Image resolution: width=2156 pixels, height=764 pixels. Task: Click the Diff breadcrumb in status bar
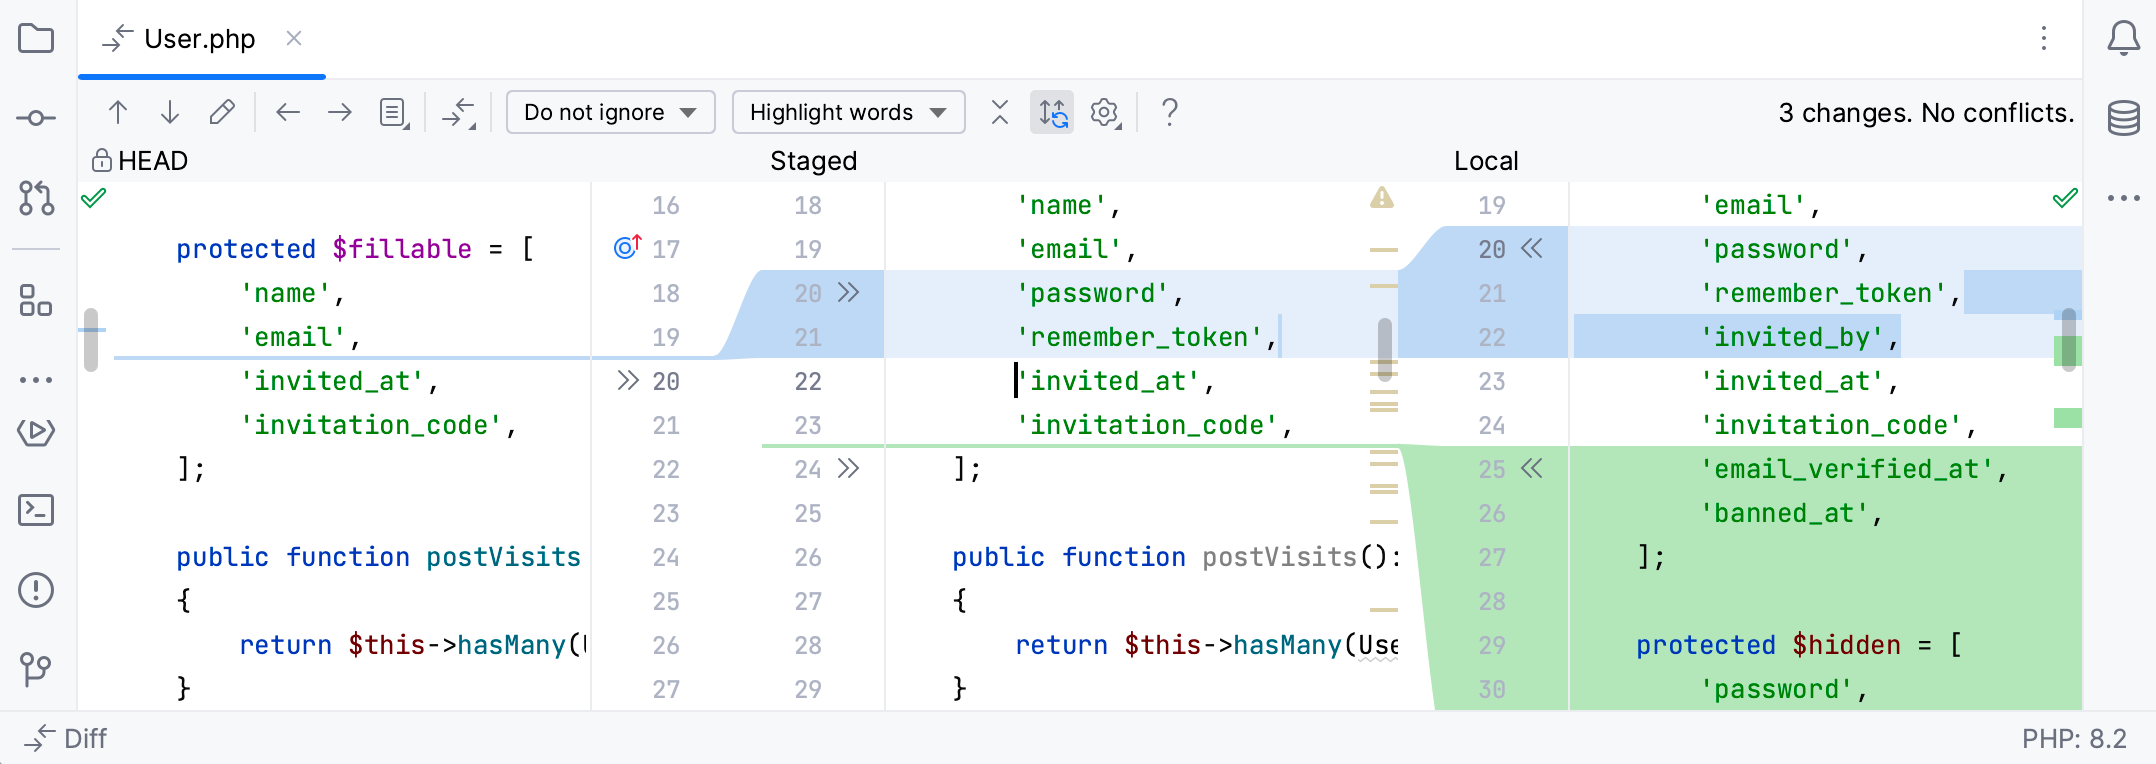(66, 738)
